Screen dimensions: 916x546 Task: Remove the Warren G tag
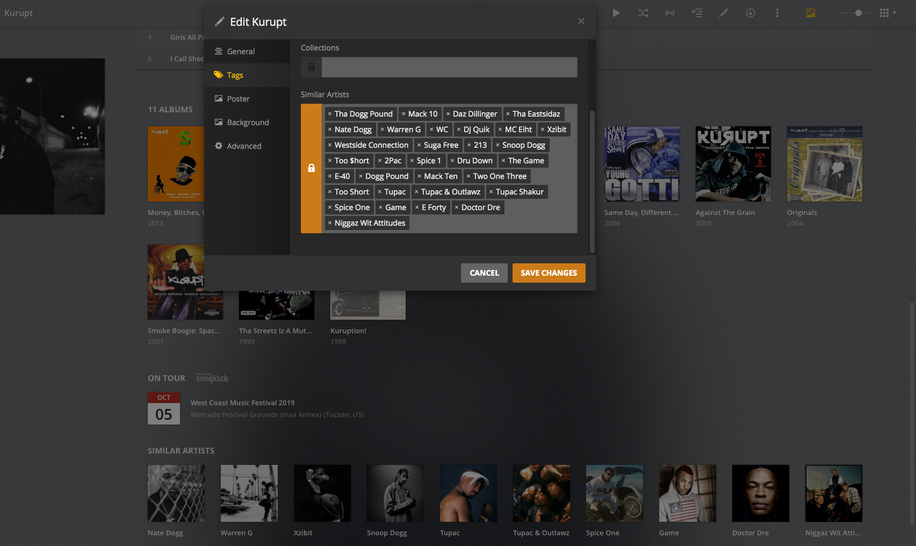click(382, 130)
